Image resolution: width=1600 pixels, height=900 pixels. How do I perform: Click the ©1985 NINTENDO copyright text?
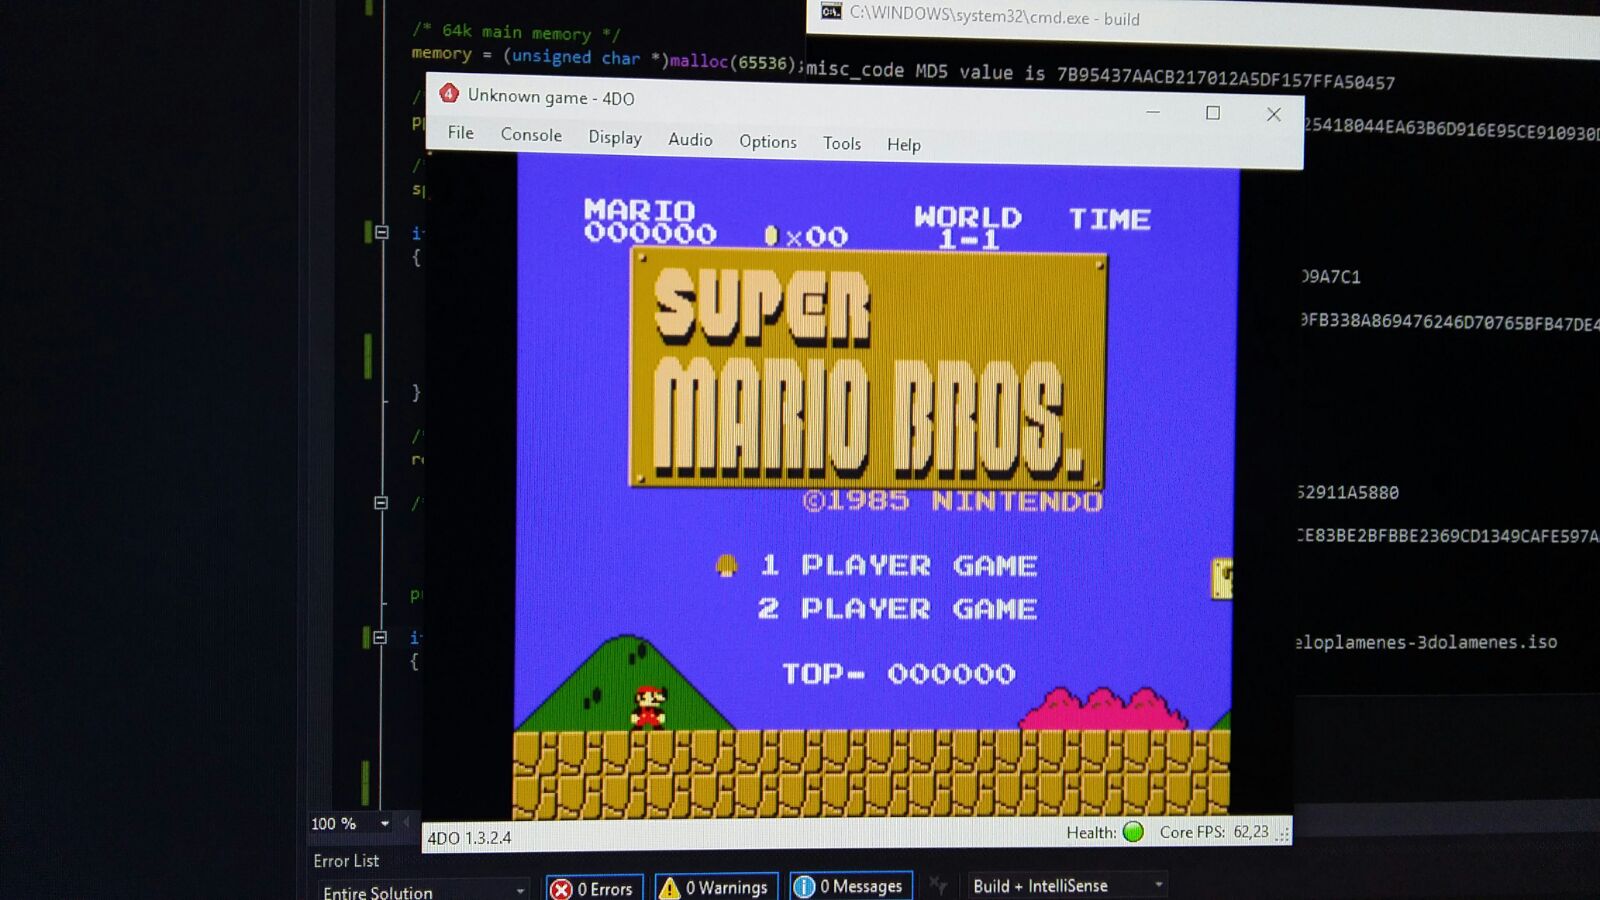click(952, 500)
